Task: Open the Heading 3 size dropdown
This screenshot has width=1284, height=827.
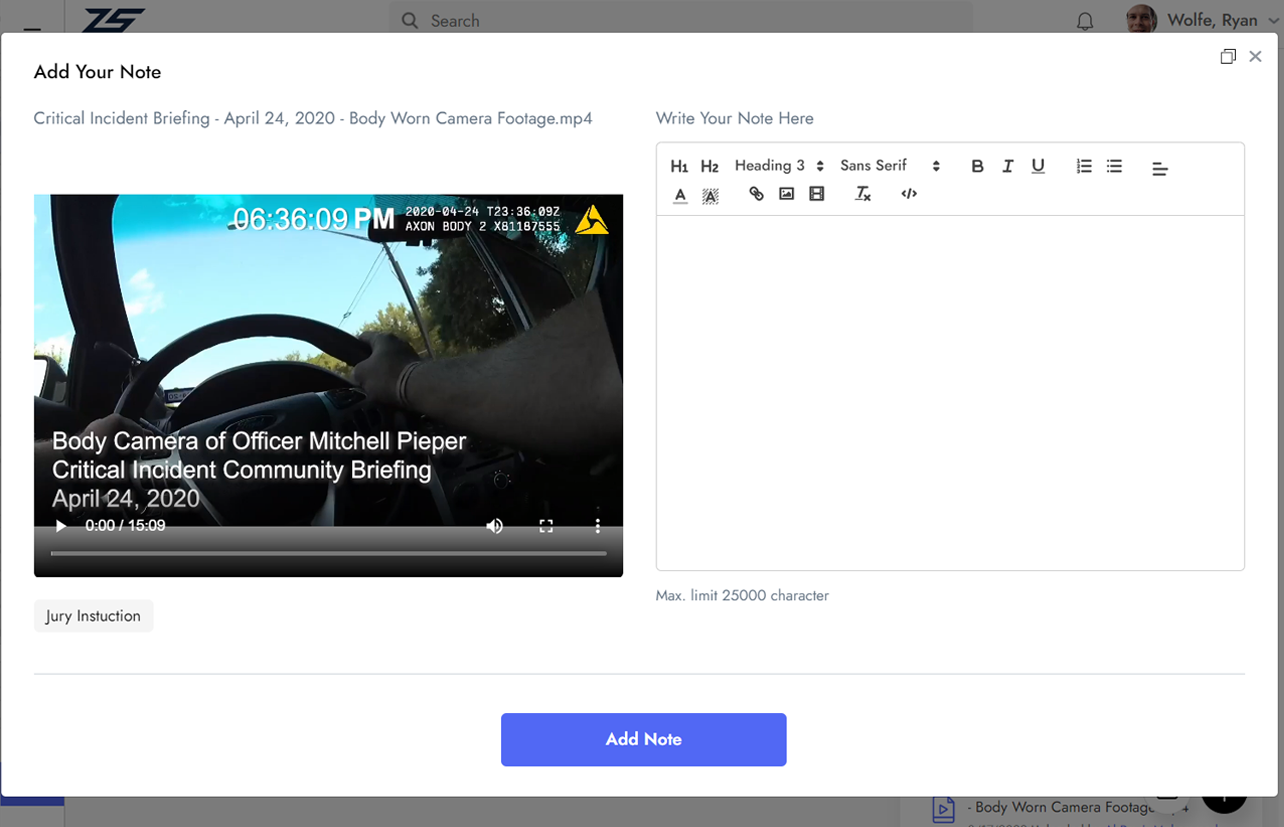Action: (779, 166)
